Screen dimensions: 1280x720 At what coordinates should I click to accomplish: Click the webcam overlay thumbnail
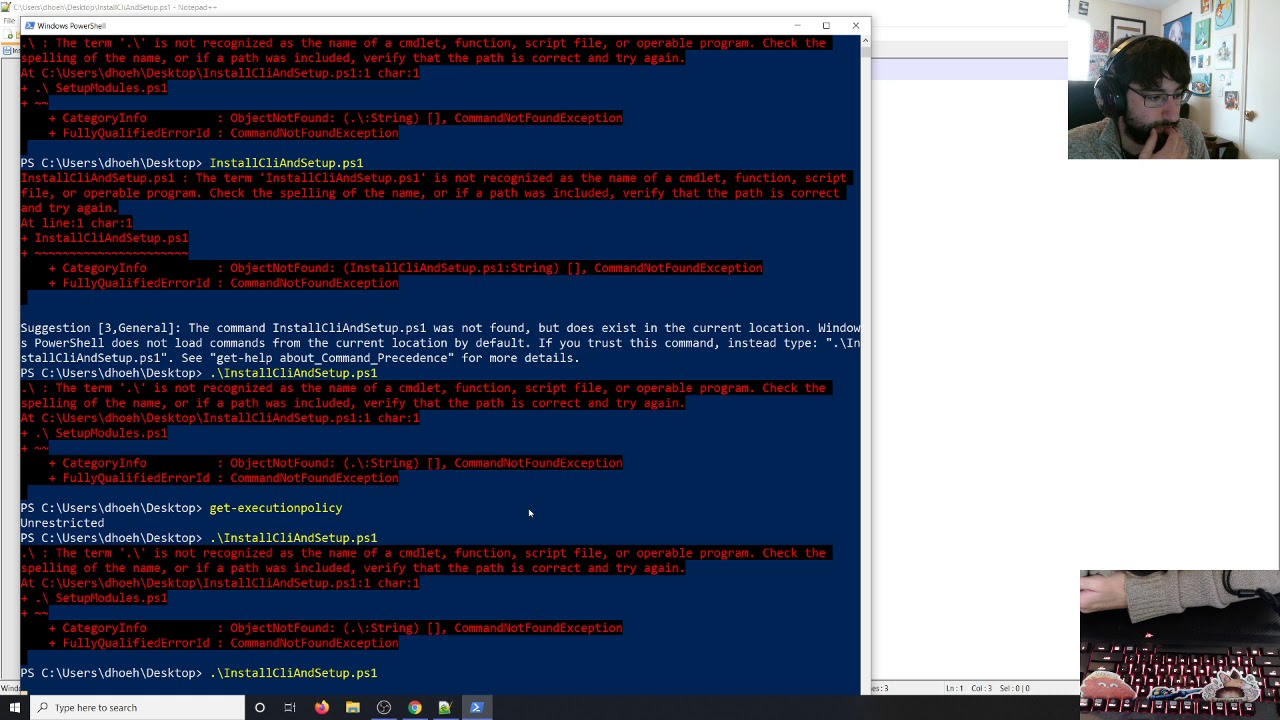pyautogui.click(x=1173, y=80)
